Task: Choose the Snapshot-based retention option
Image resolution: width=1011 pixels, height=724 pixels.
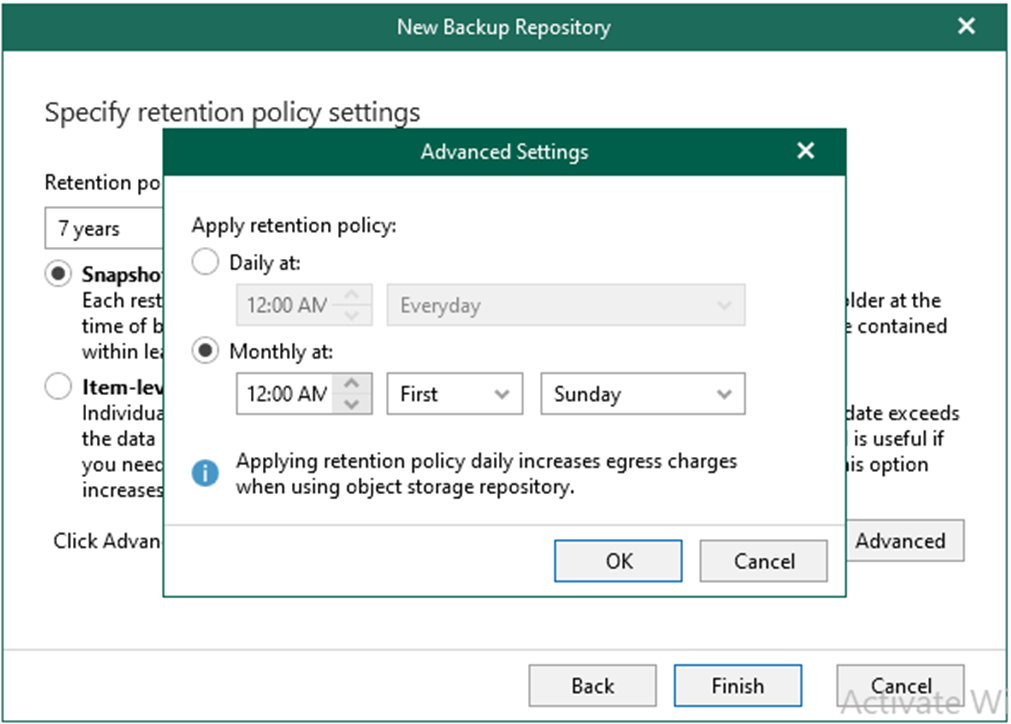Action: (x=60, y=274)
